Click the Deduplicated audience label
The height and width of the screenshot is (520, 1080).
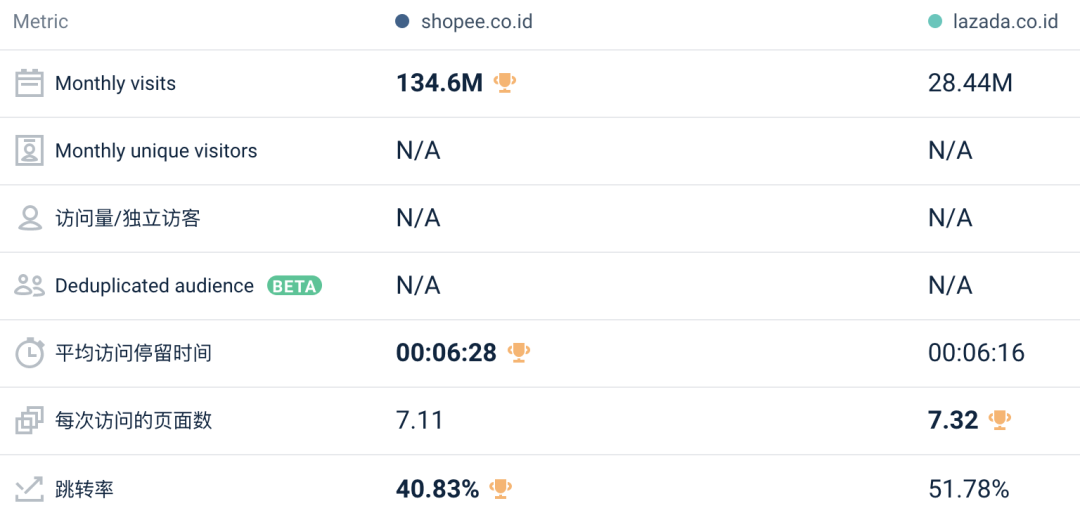[154, 286]
